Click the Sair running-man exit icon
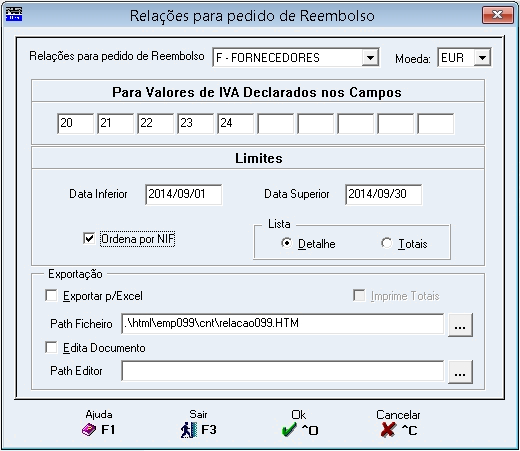Screen dimensions: 520x451 tap(189, 430)
